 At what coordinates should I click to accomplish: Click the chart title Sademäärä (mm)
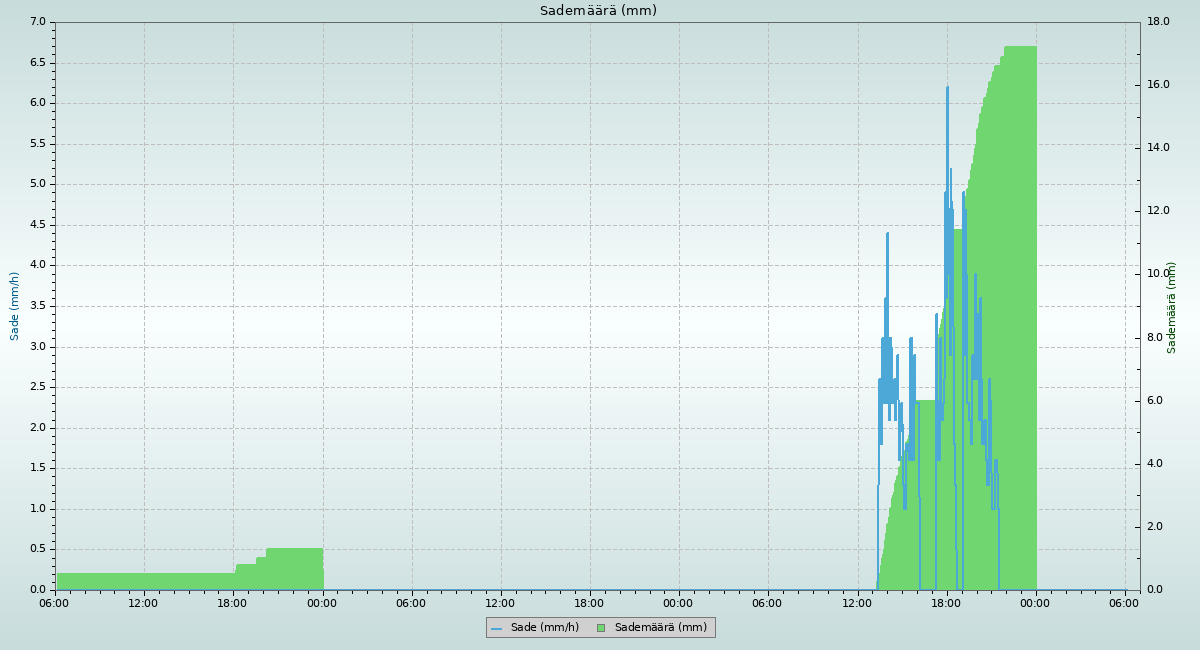pyautogui.click(x=598, y=11)
